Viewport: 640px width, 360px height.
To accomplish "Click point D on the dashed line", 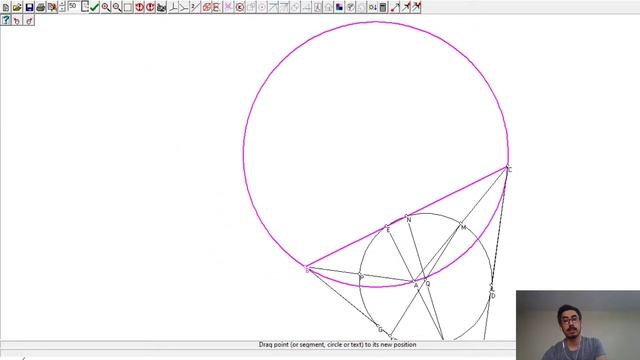I will (491, 291).
